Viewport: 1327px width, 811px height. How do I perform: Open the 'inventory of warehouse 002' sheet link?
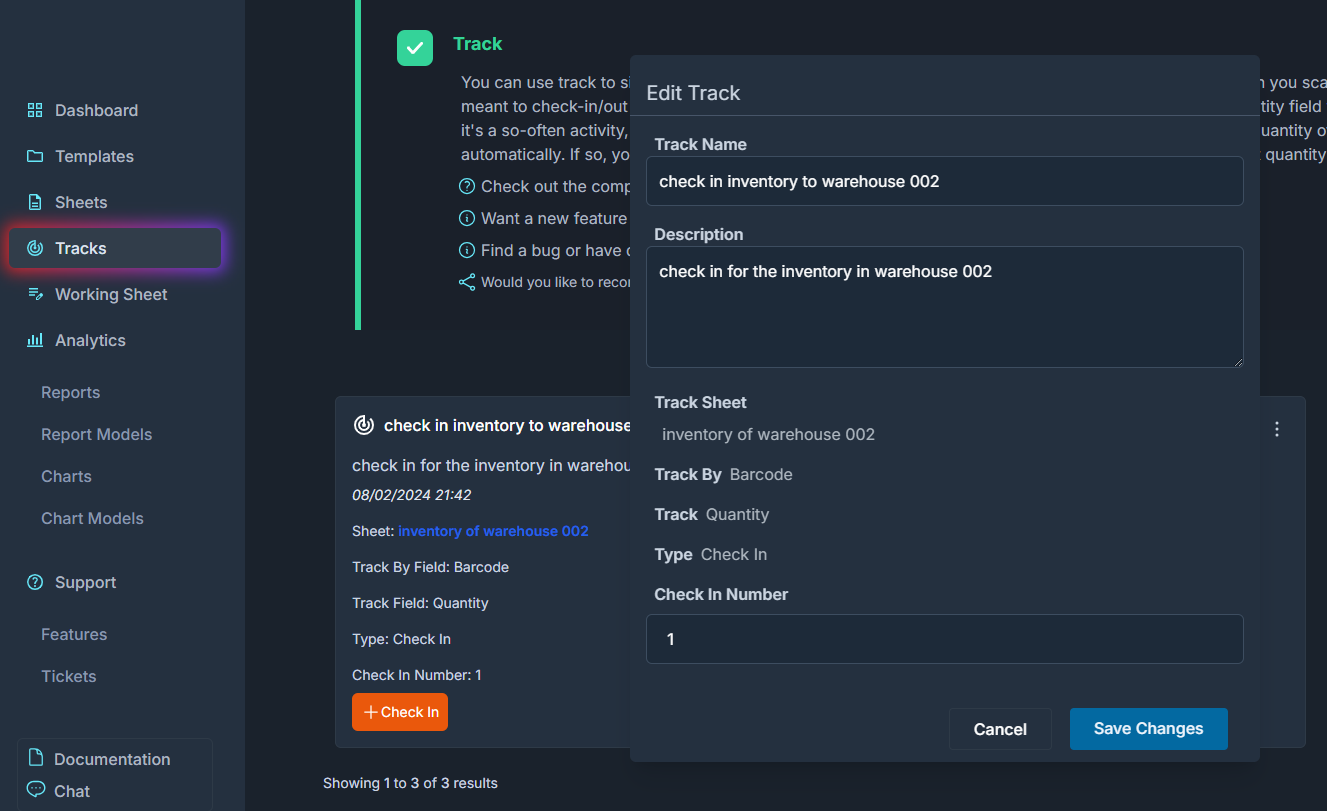(493, 531)
